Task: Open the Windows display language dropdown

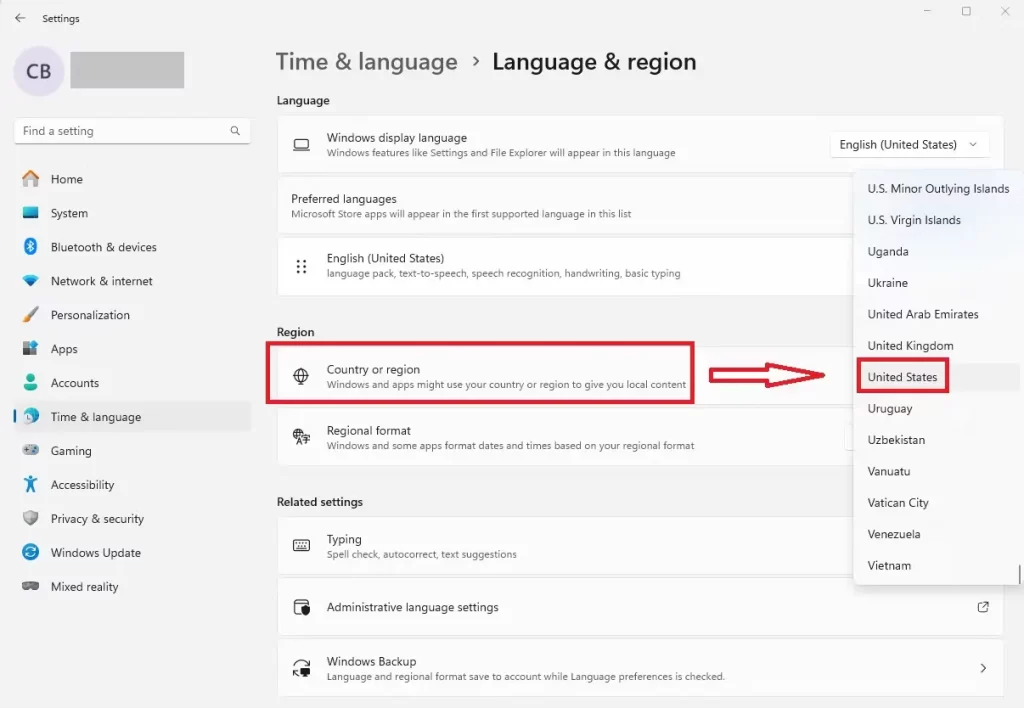Action: (909, 144)
